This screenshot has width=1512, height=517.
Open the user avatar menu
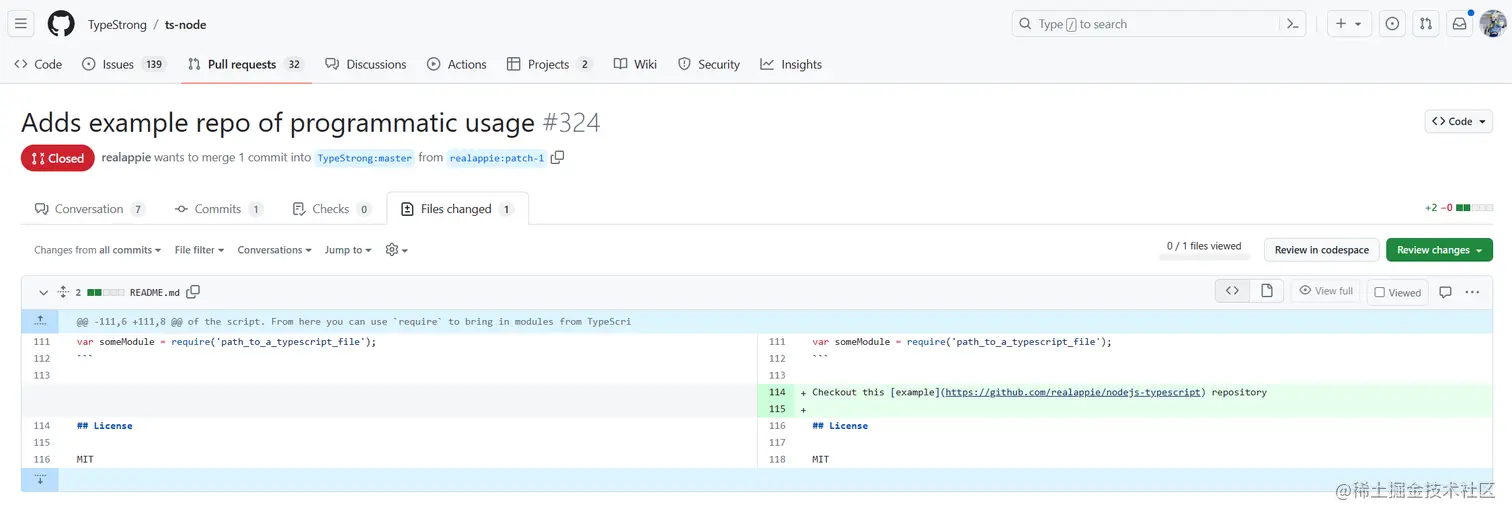[x=1492, y=24]
